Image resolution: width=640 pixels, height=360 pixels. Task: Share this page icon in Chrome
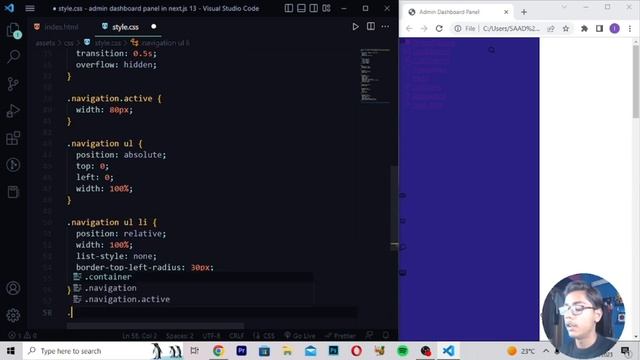[x=551, y=29]
